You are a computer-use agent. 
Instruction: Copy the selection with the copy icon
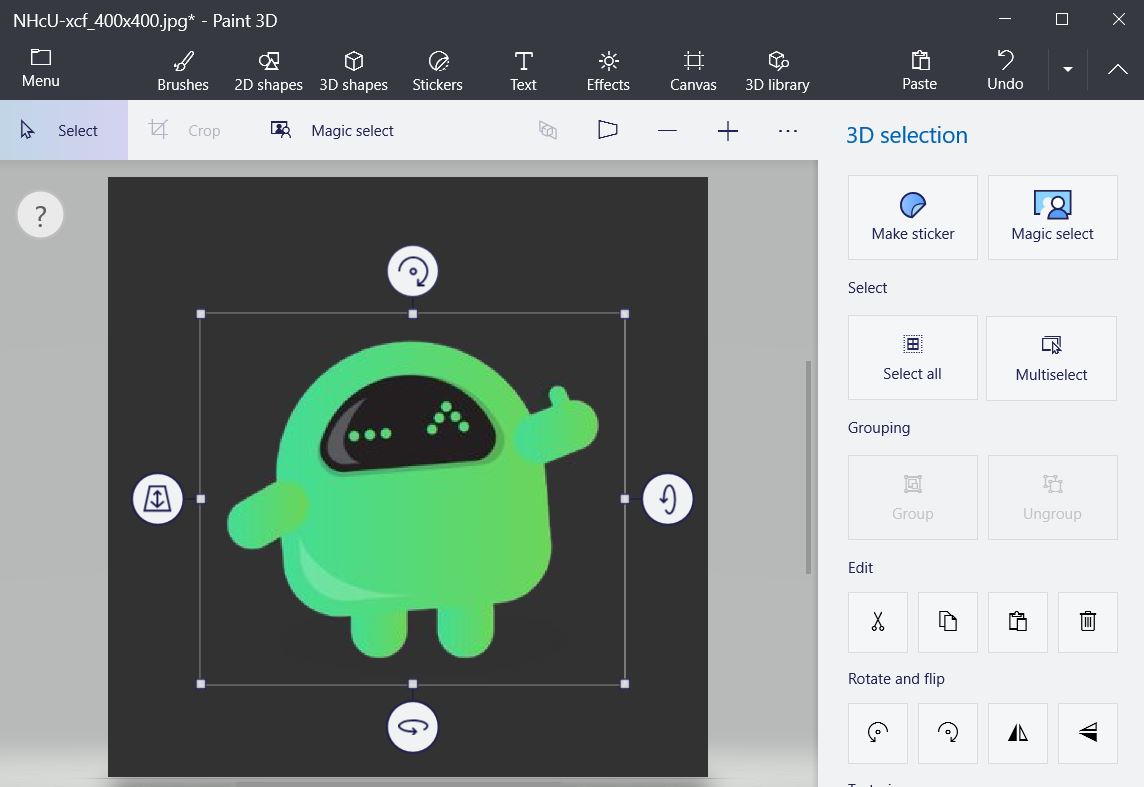[x=948, y=622]
